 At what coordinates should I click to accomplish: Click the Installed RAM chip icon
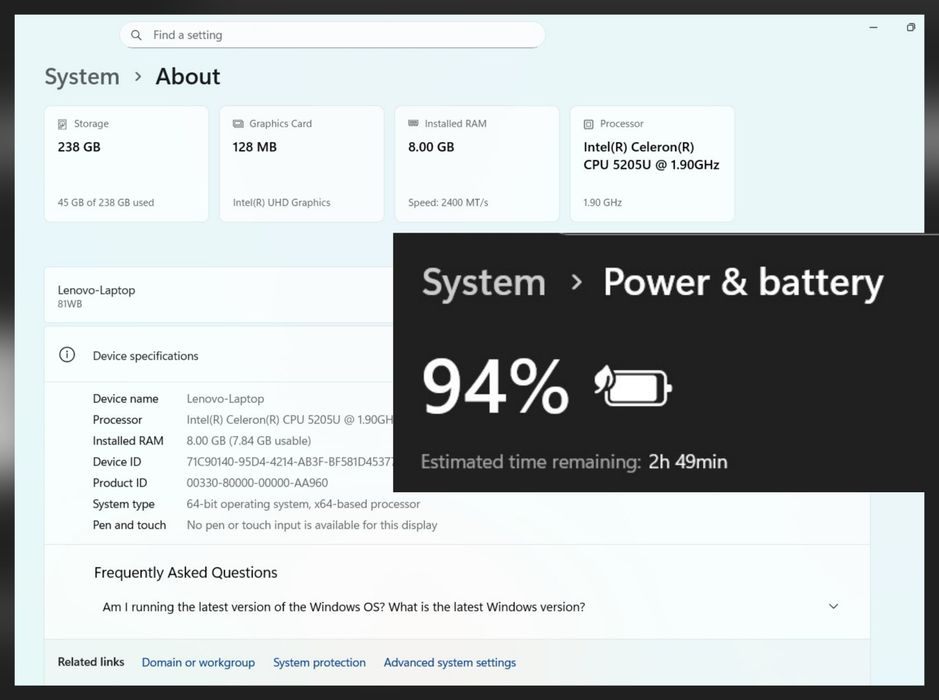(413, 124)
